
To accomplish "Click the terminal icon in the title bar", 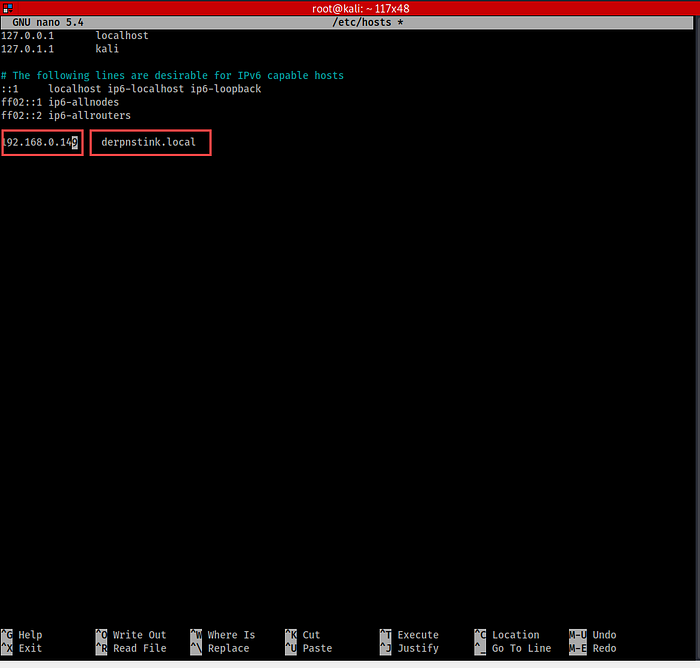I will [7, 8].
